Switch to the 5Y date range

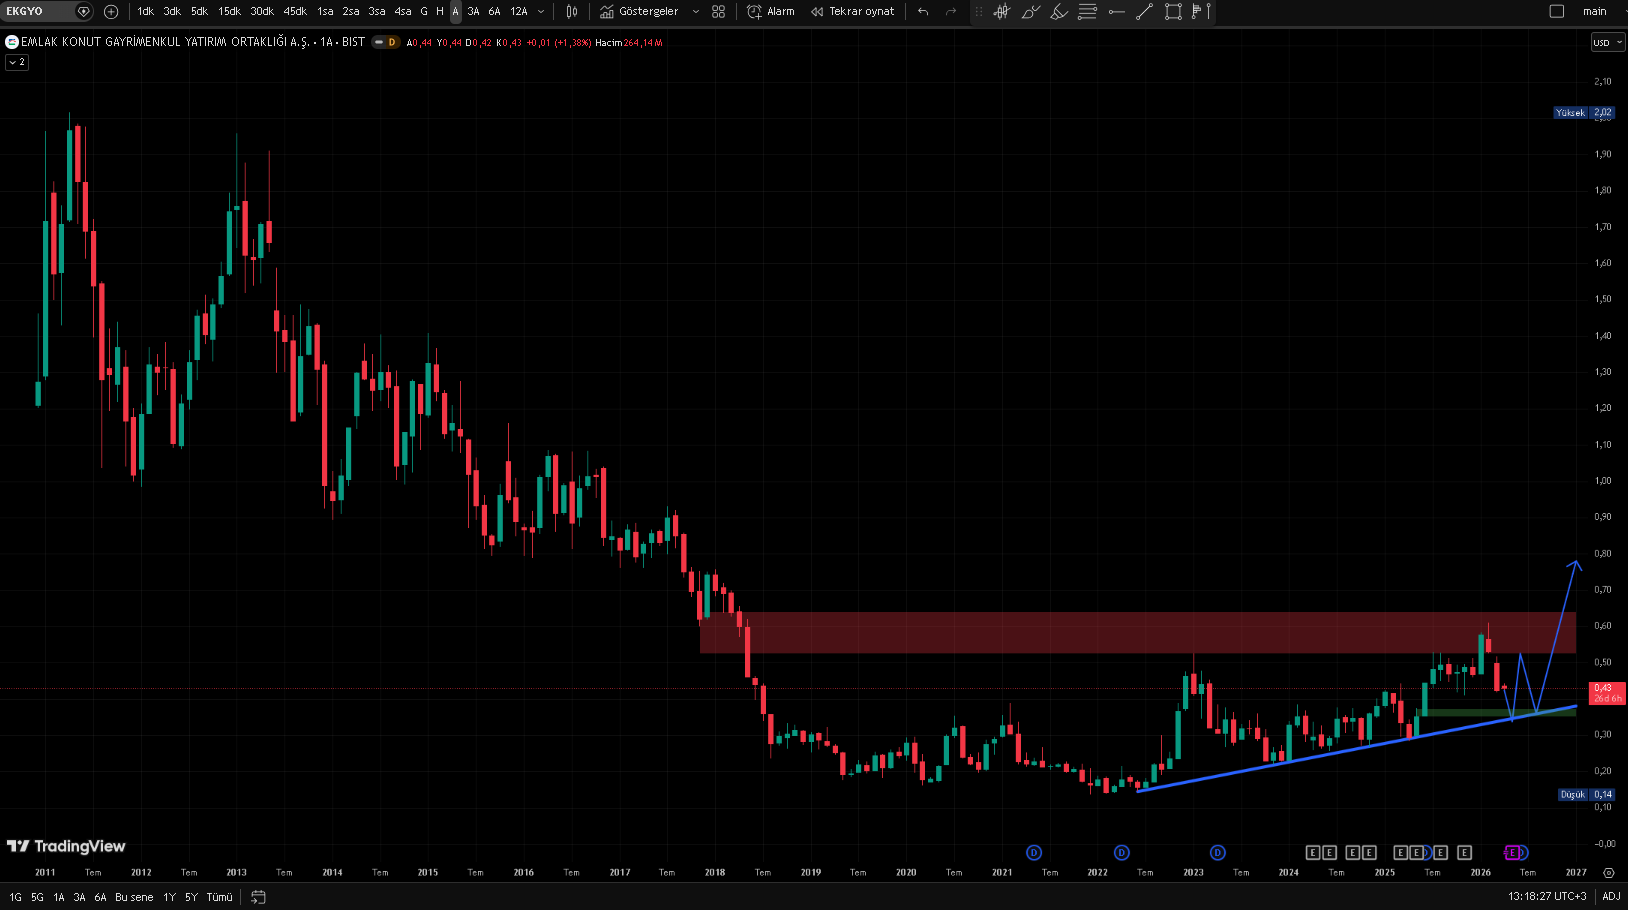(x=191, y=897)
